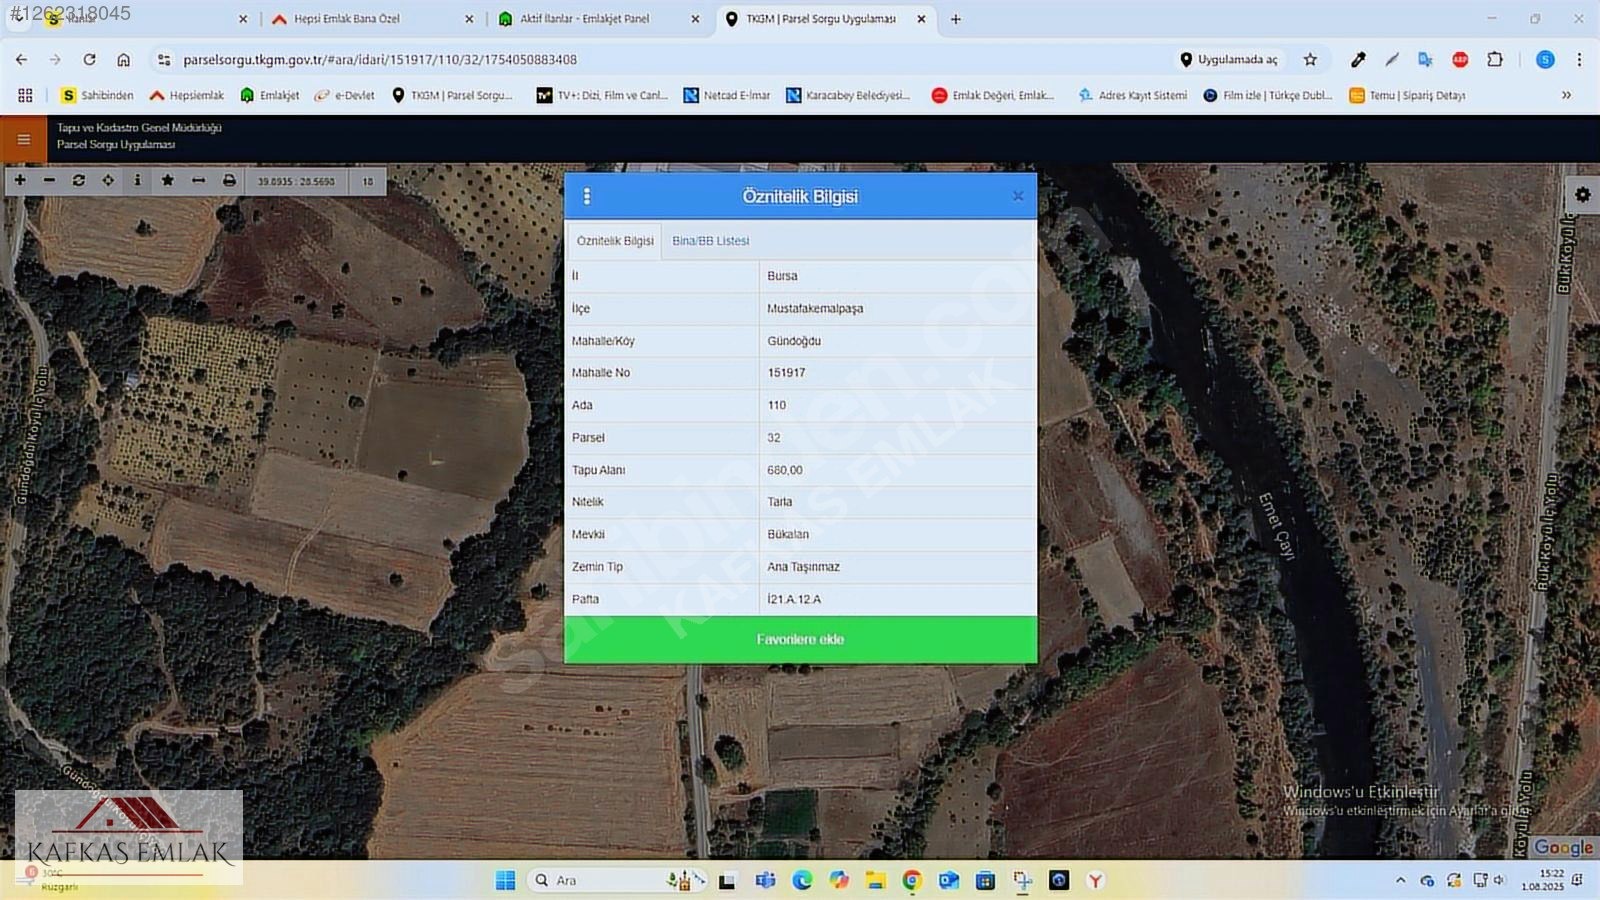Switch to Hepsi Emlak Bana Özel tab
Viewport: 1600px width, 900px height.
(x=347, y=19)
